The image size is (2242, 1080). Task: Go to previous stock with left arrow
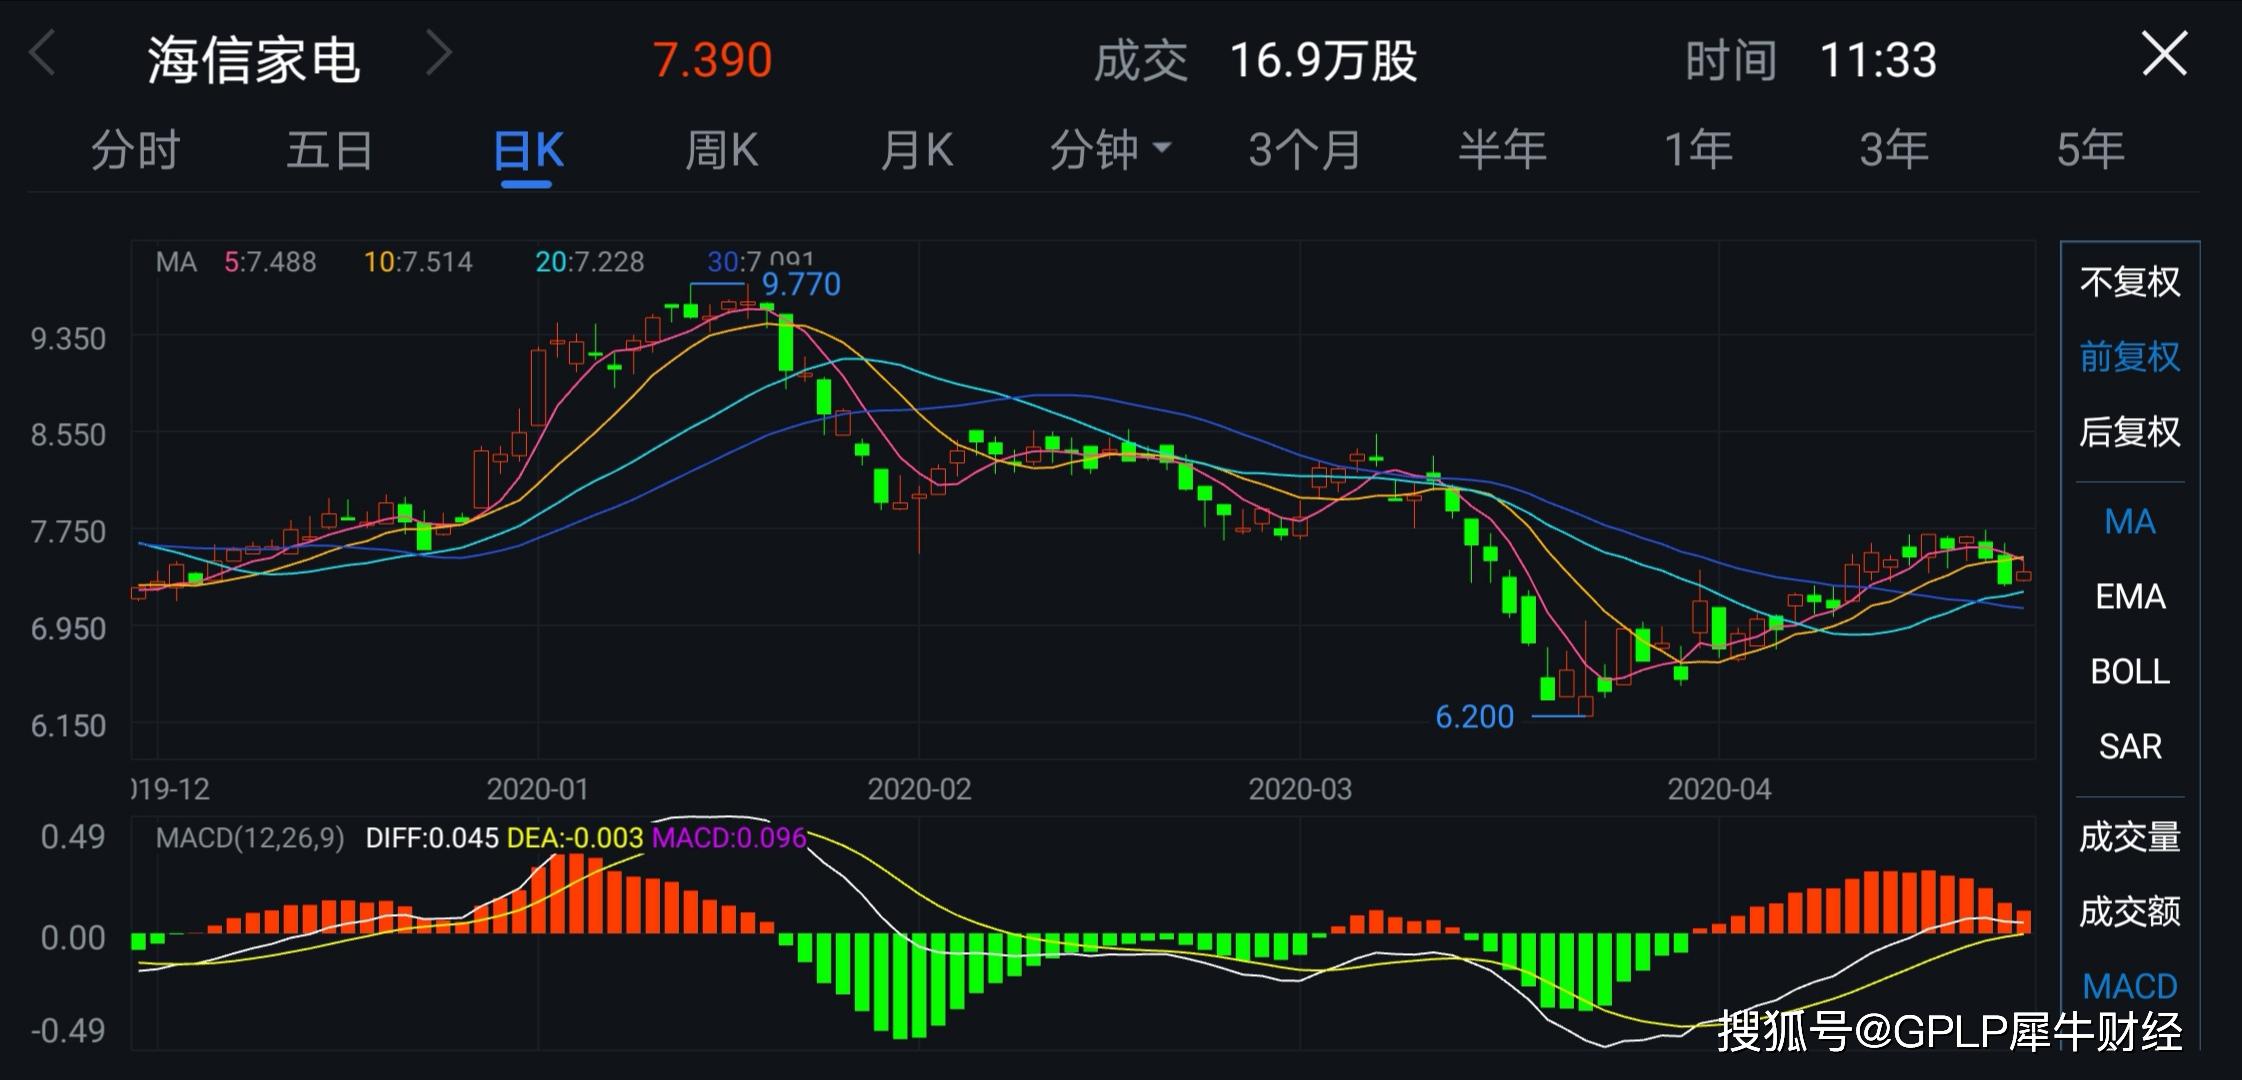click(x=42, y=55)
